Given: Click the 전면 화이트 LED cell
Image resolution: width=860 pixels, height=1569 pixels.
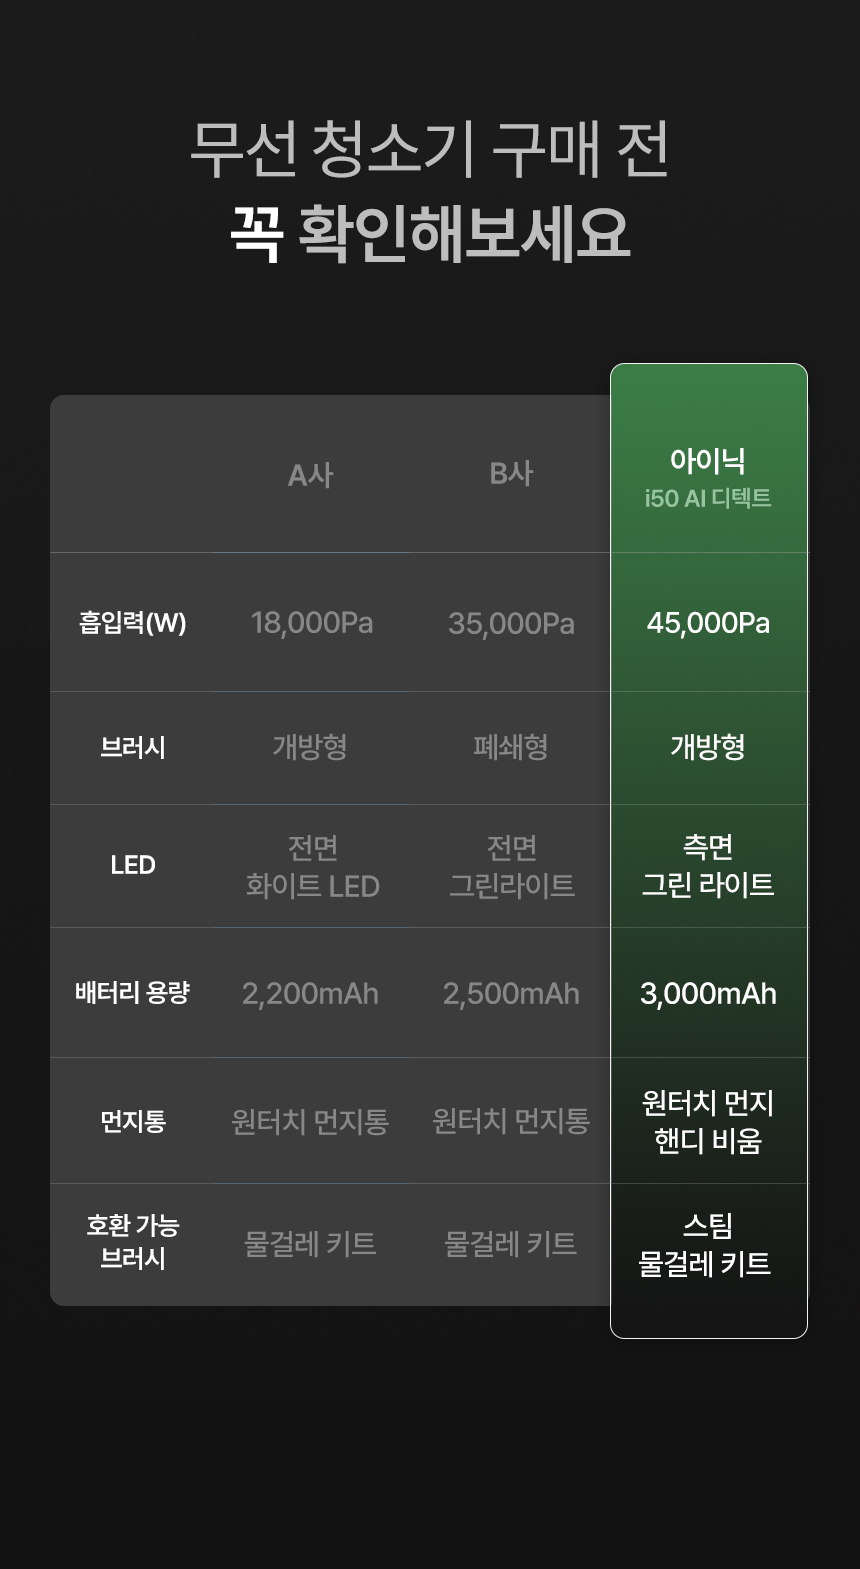Looking at the screenshot, I should pyautogui.click(x=312, y=867).
